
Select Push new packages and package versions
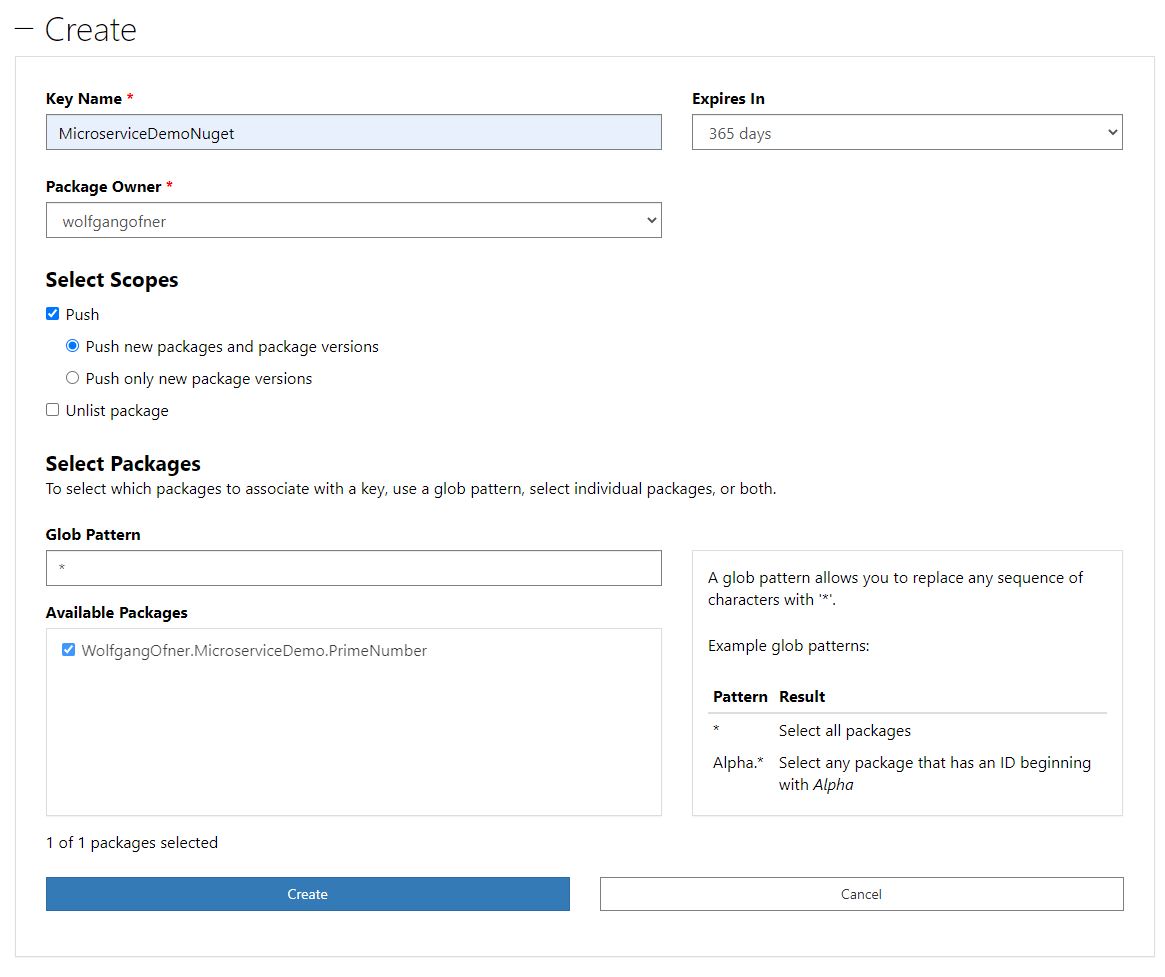tap(71, 346)
